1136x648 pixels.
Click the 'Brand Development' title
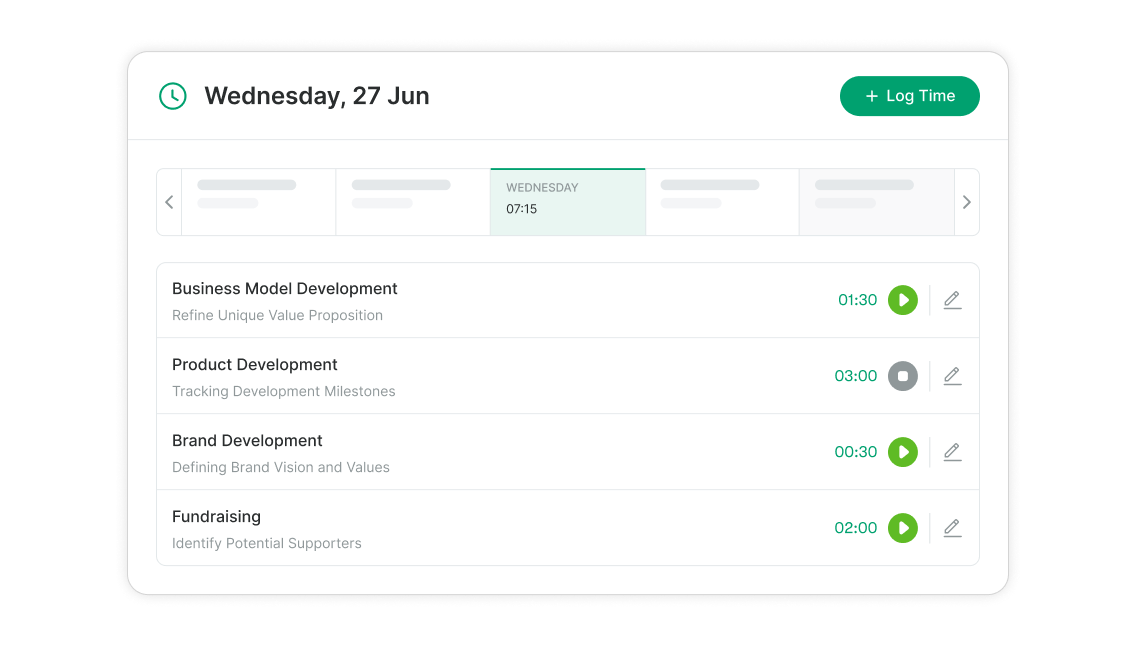pos(247,441)
